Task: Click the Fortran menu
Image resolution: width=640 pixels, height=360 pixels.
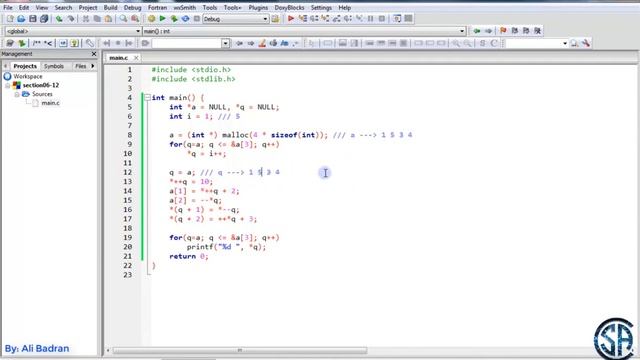Action: coord(157,8)
